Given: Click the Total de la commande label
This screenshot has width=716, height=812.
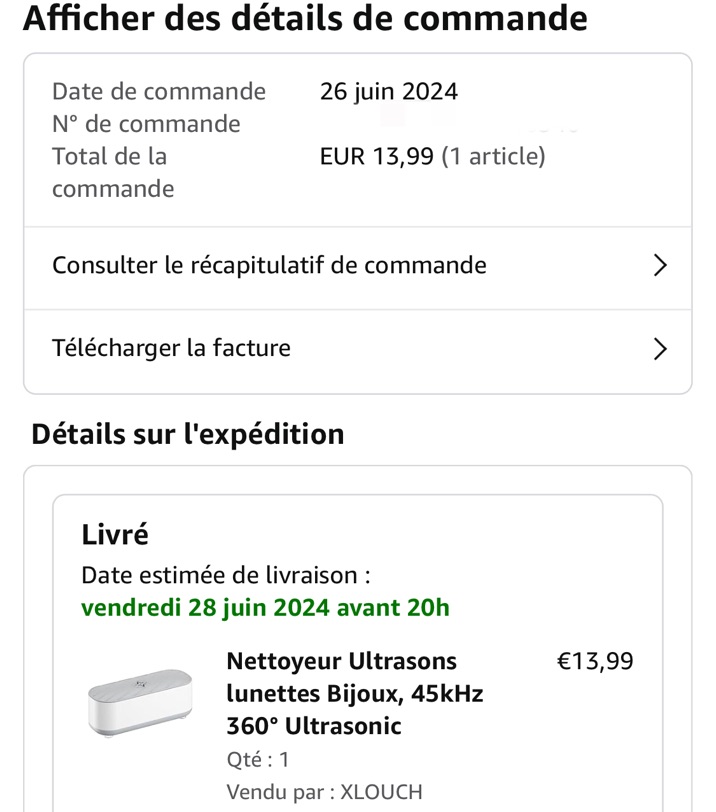Looking at the screenshot, I should 113,172.
